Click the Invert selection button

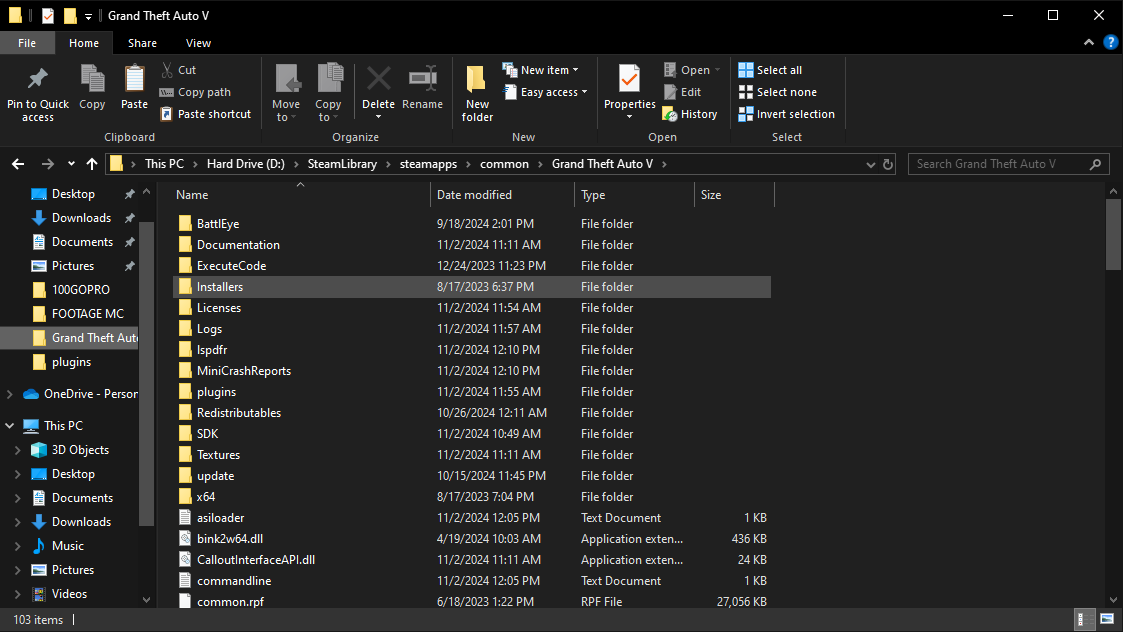[x=786, y=114]
